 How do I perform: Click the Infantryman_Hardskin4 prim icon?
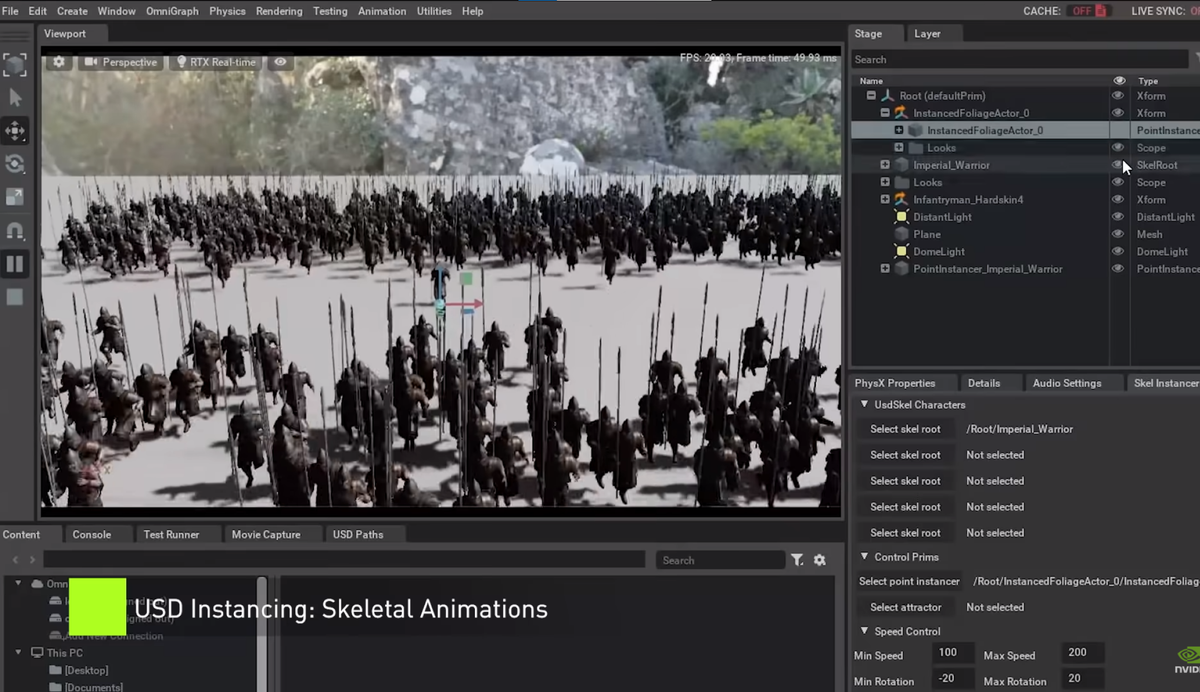click(901, 200)
